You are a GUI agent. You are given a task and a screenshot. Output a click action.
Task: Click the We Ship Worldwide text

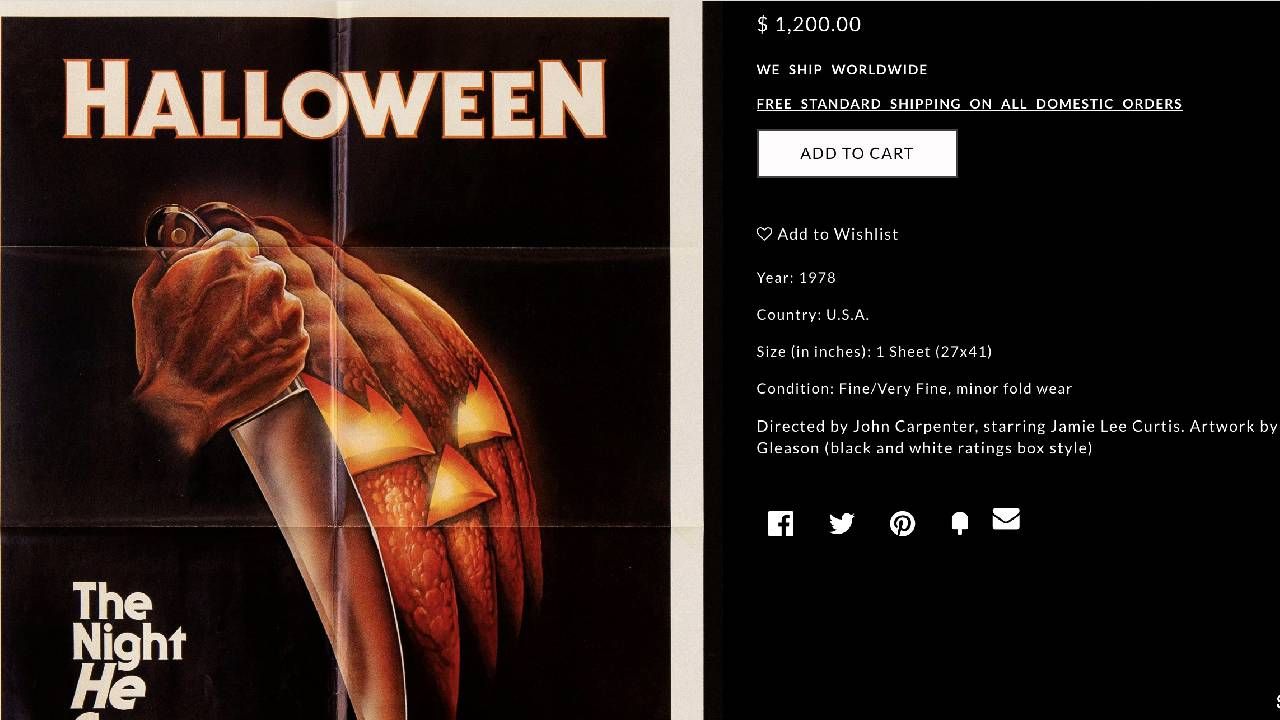[842, 69]
